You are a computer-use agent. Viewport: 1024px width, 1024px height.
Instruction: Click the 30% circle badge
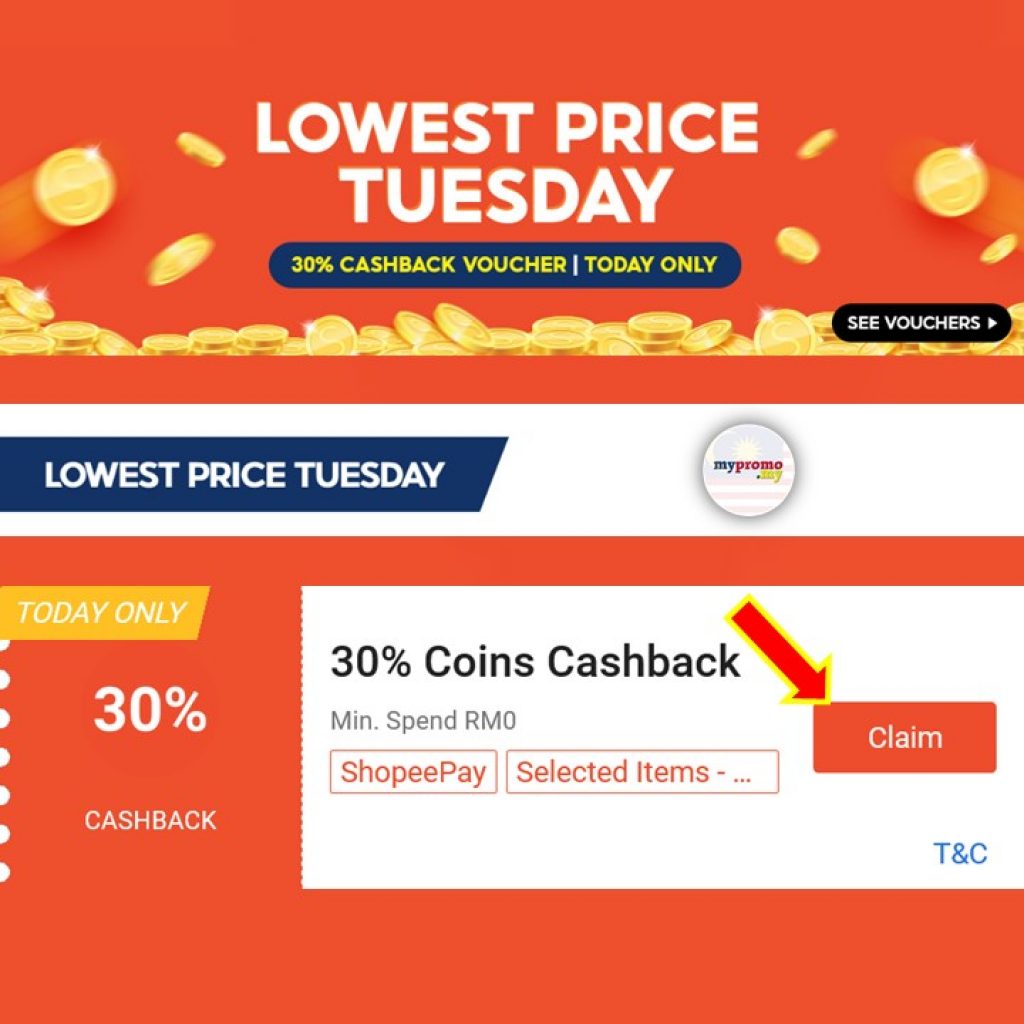[x=150, y=709]
